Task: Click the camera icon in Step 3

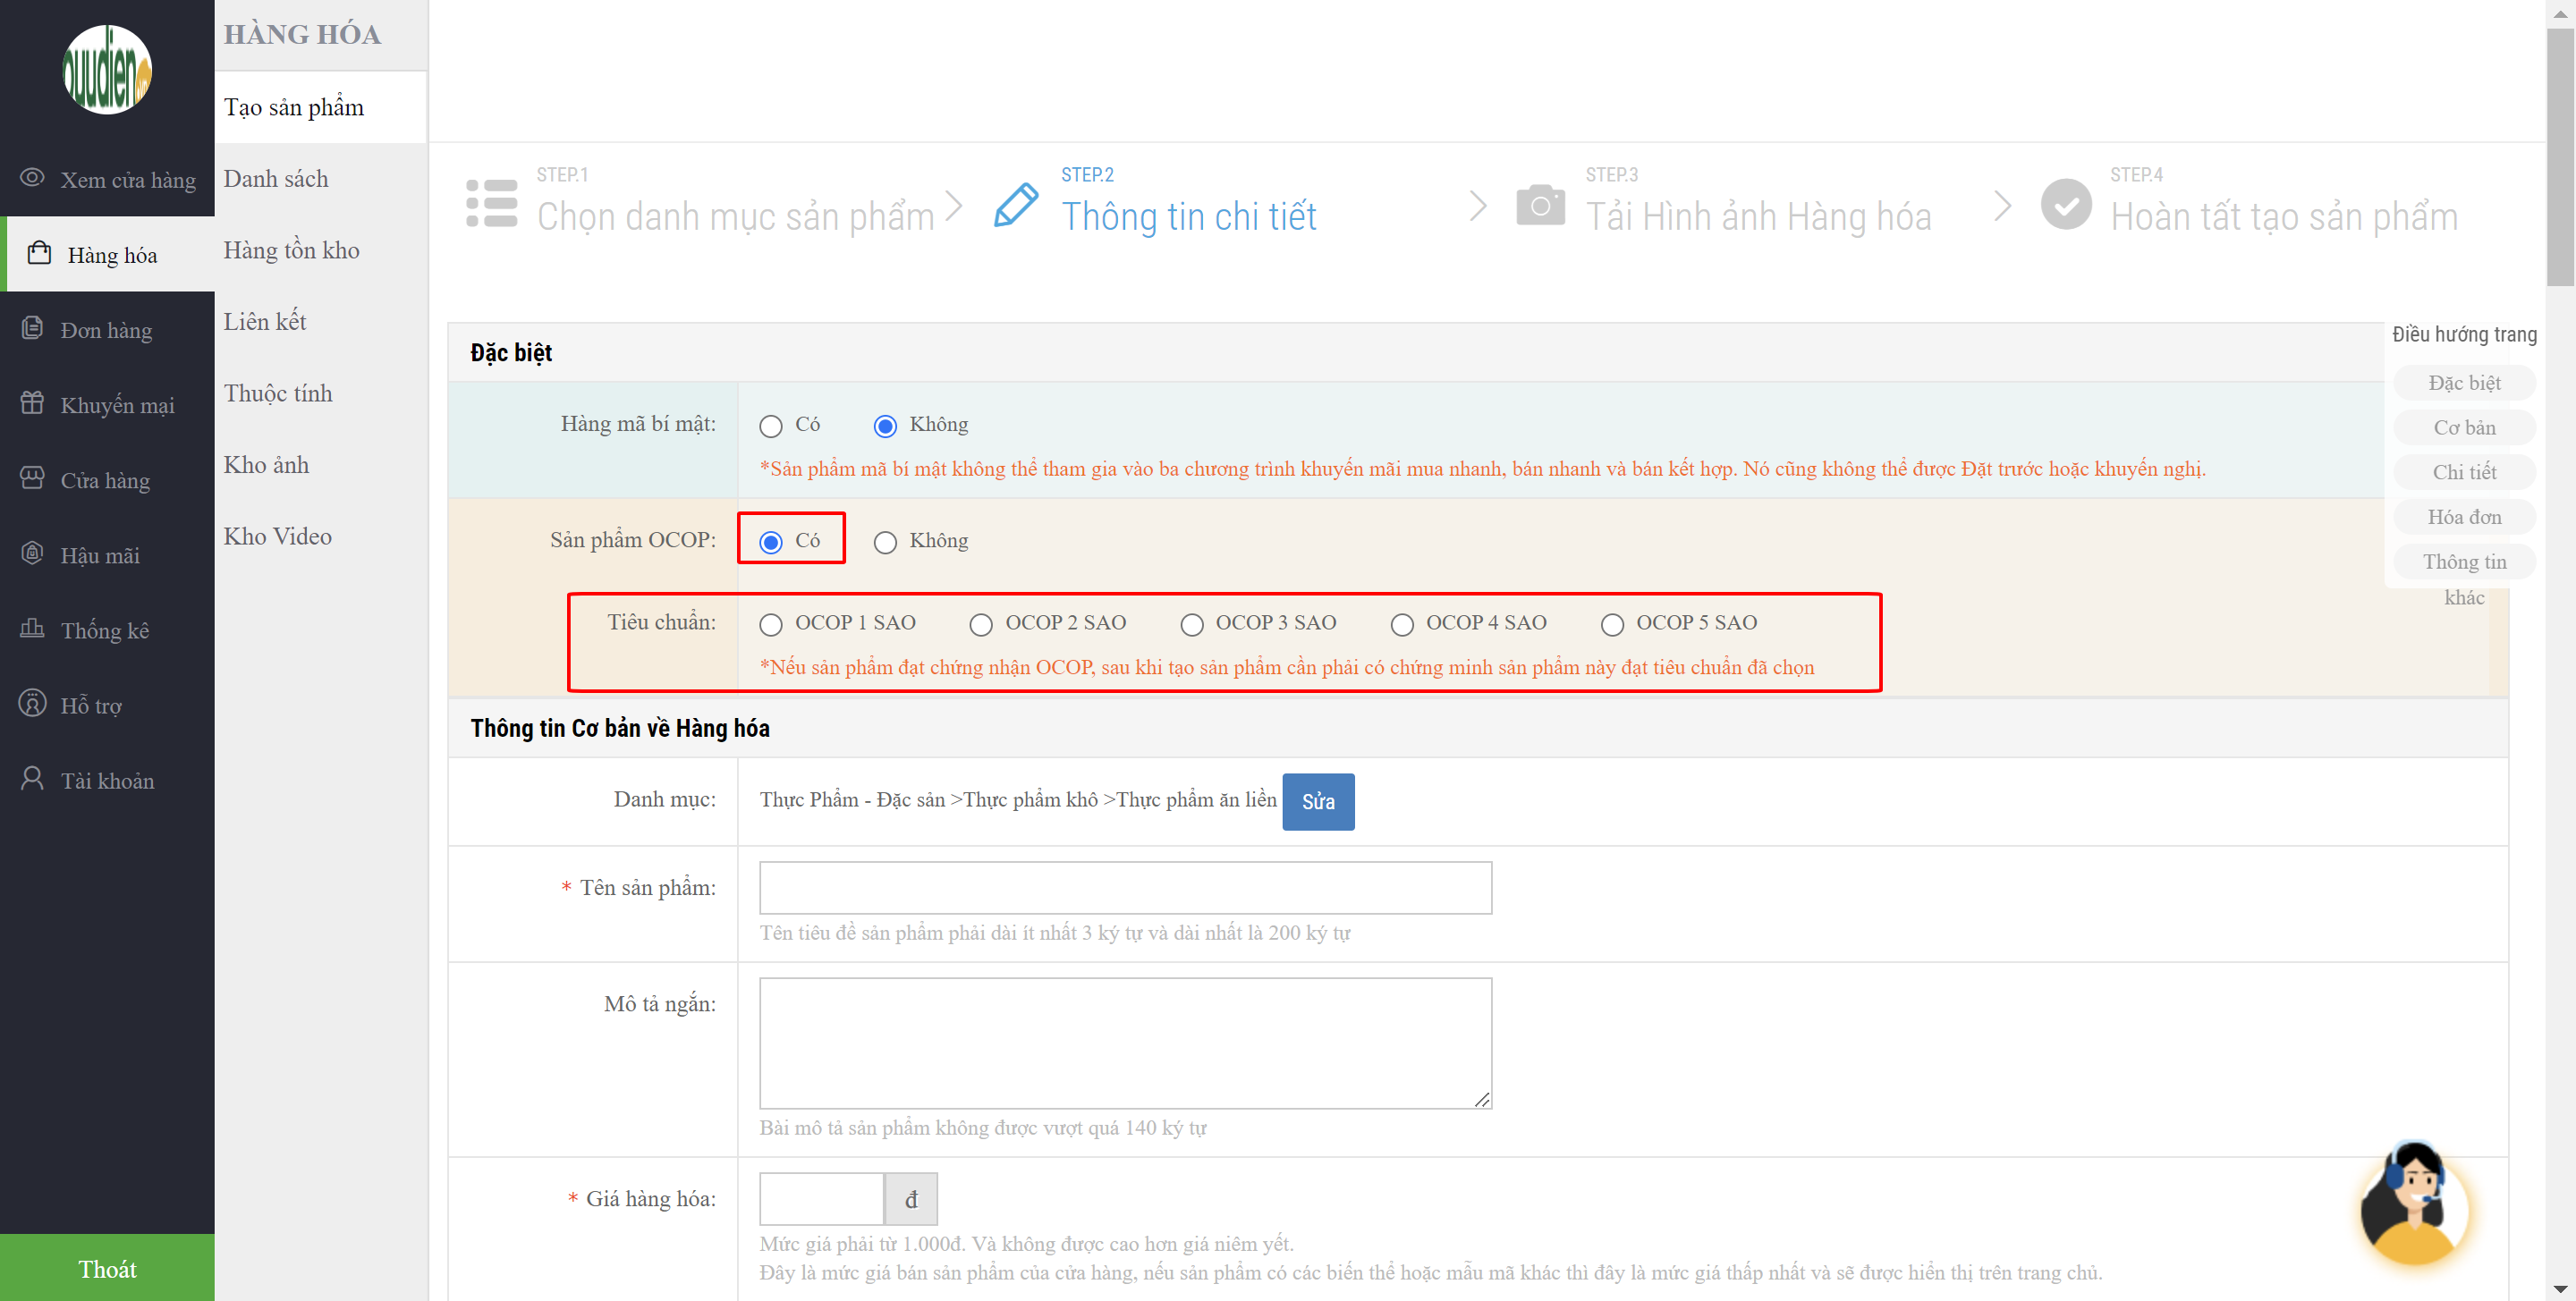Action: click(1540, 205)
